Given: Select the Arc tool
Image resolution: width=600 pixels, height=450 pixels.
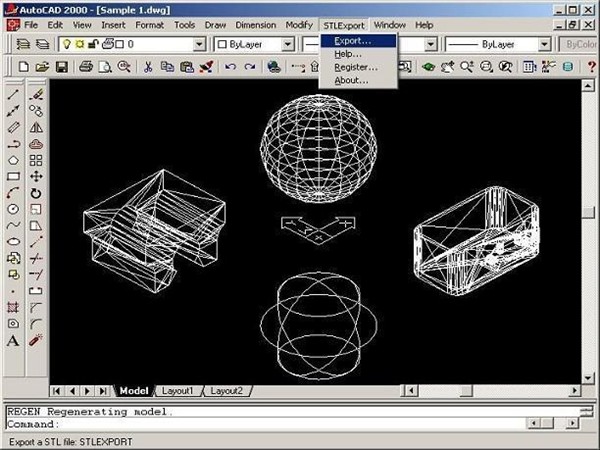Looking at the screenshot, I should [x=13, y=193].
